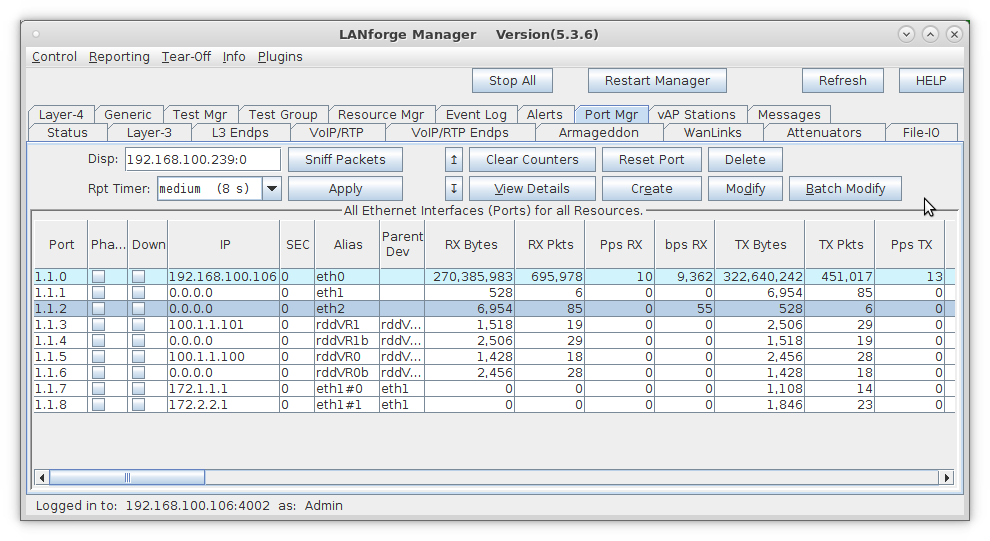The height and width of the screenshot is (541, 990).
Task: Open the Rpt Timer dropdown
Action: pyautogui.click(x=271, y=188)
